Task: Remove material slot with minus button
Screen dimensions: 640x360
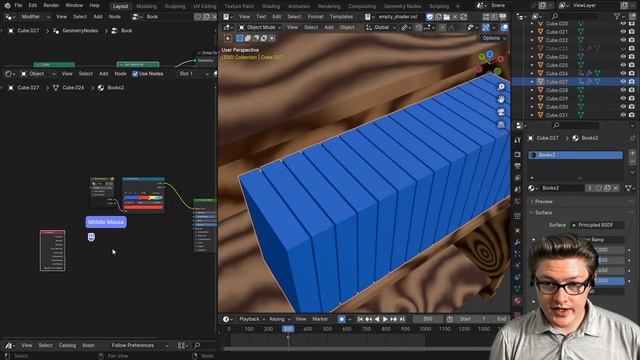Action: (x=632, y=161)
